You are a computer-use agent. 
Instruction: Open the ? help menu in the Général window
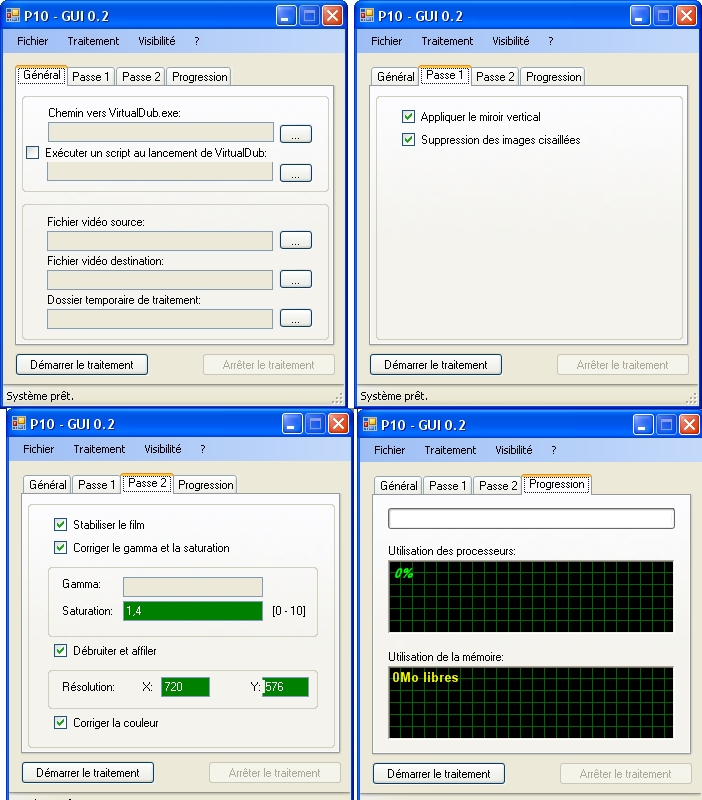point(196,41)
